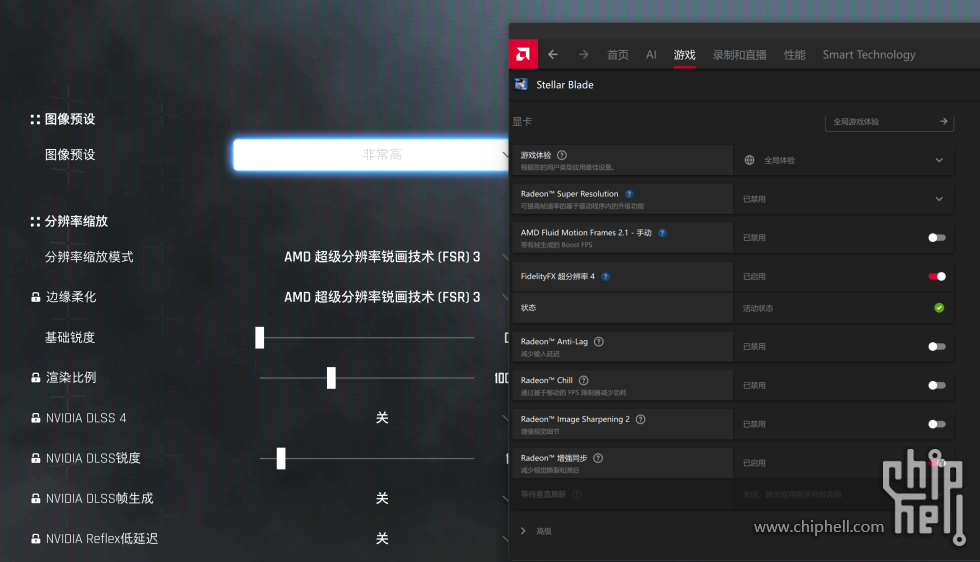
Task: Click the NVIDIA DLSS锐度 slider handle
Action: pos(281,458)
